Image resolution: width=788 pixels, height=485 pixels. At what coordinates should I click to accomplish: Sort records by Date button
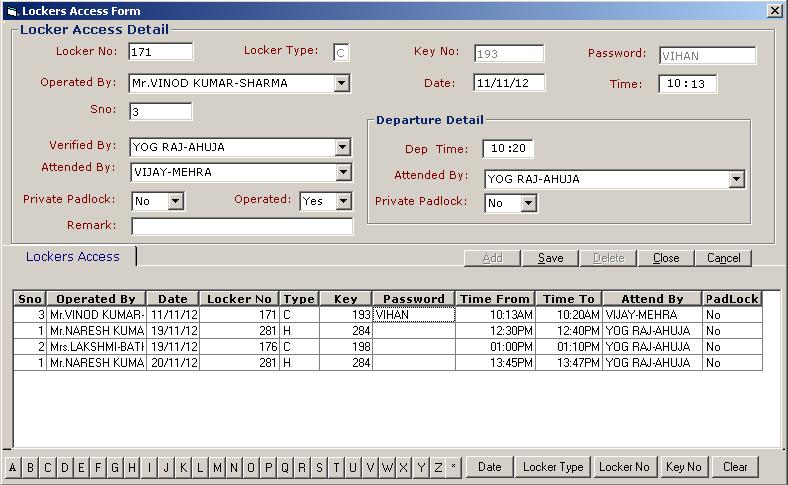click(x=489, y=467)
